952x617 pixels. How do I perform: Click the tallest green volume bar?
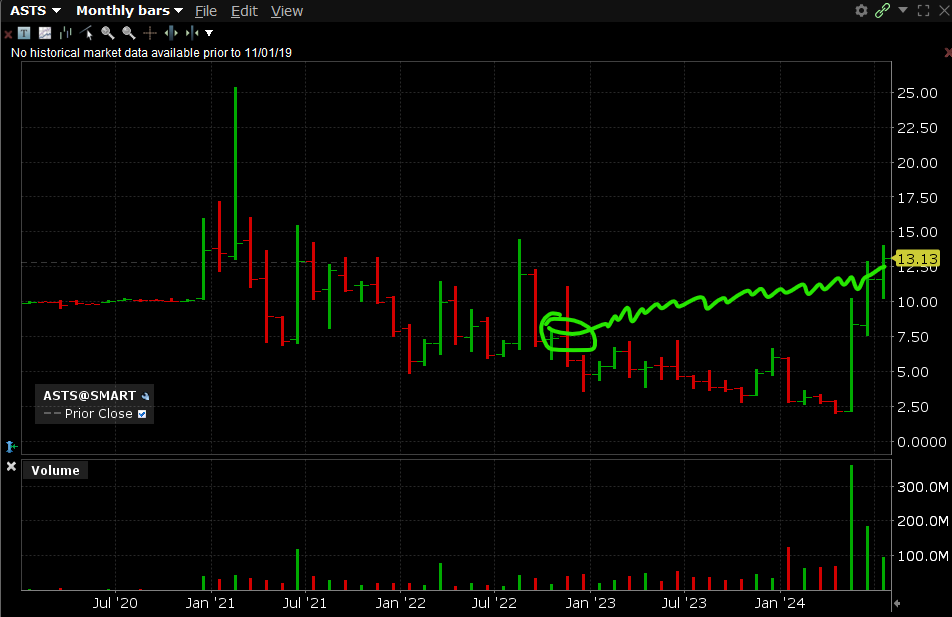[x=851, y=527]
